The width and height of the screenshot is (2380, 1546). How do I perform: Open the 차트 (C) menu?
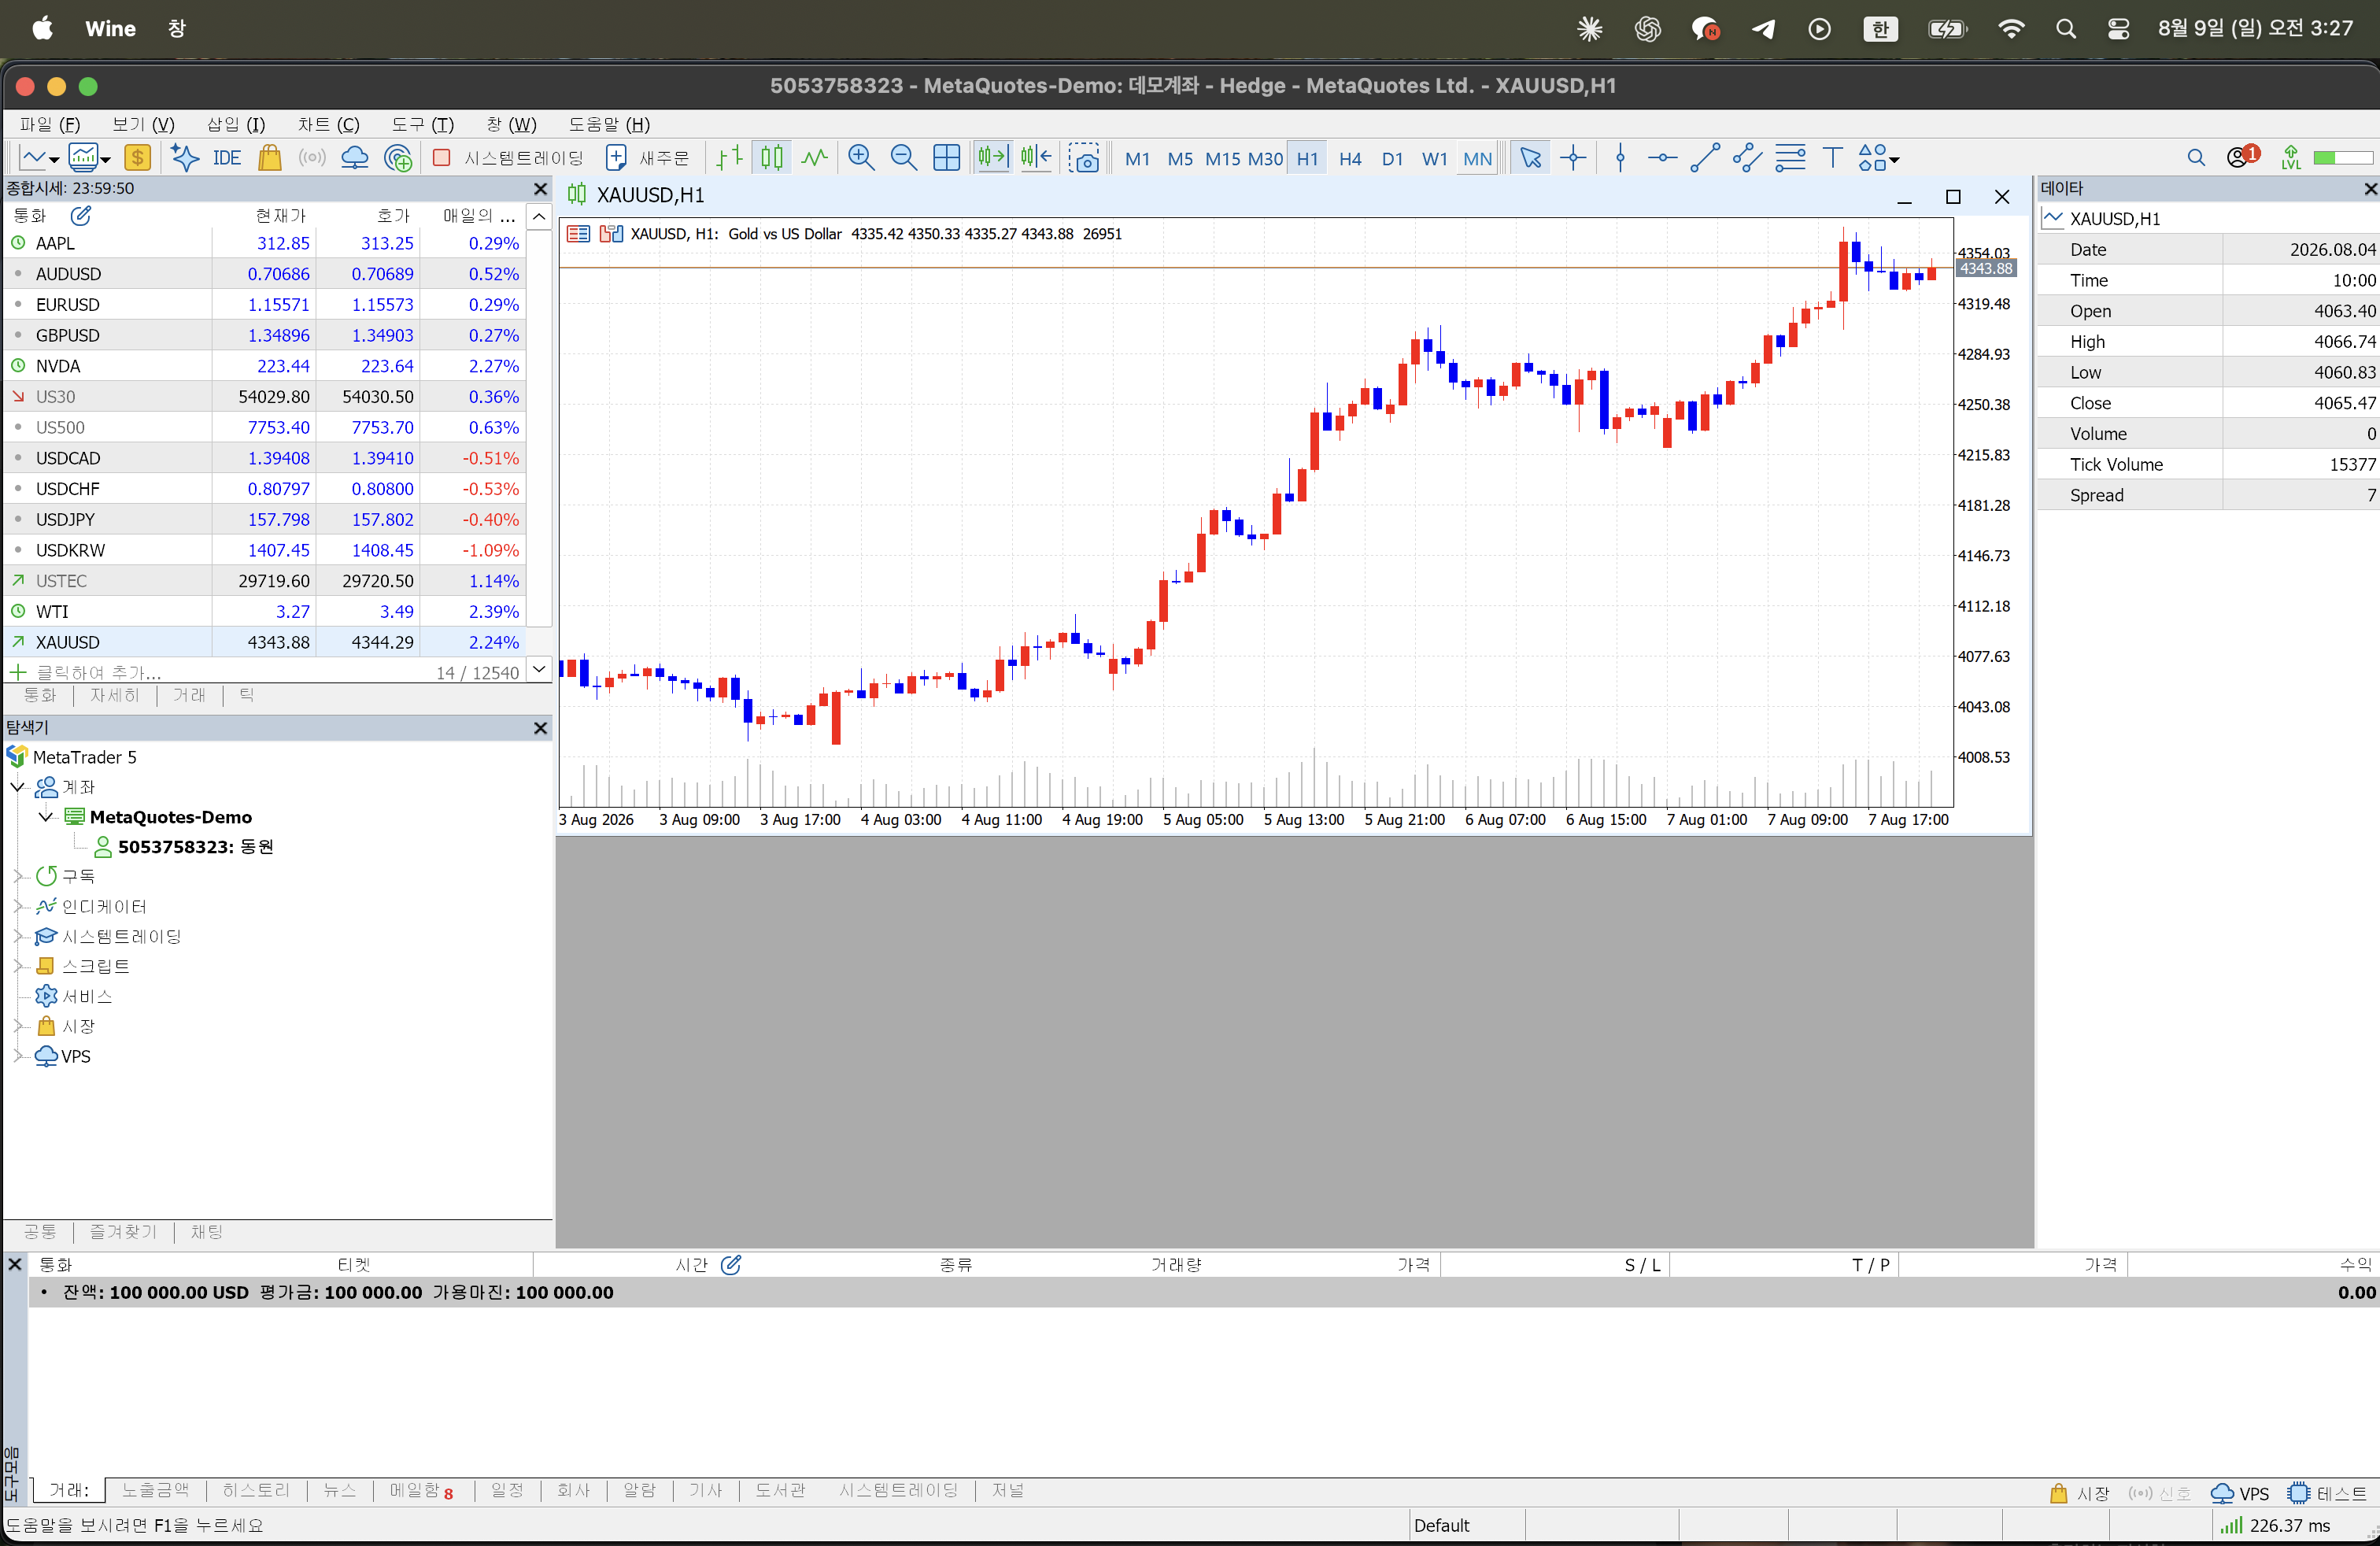click(328, 124)
